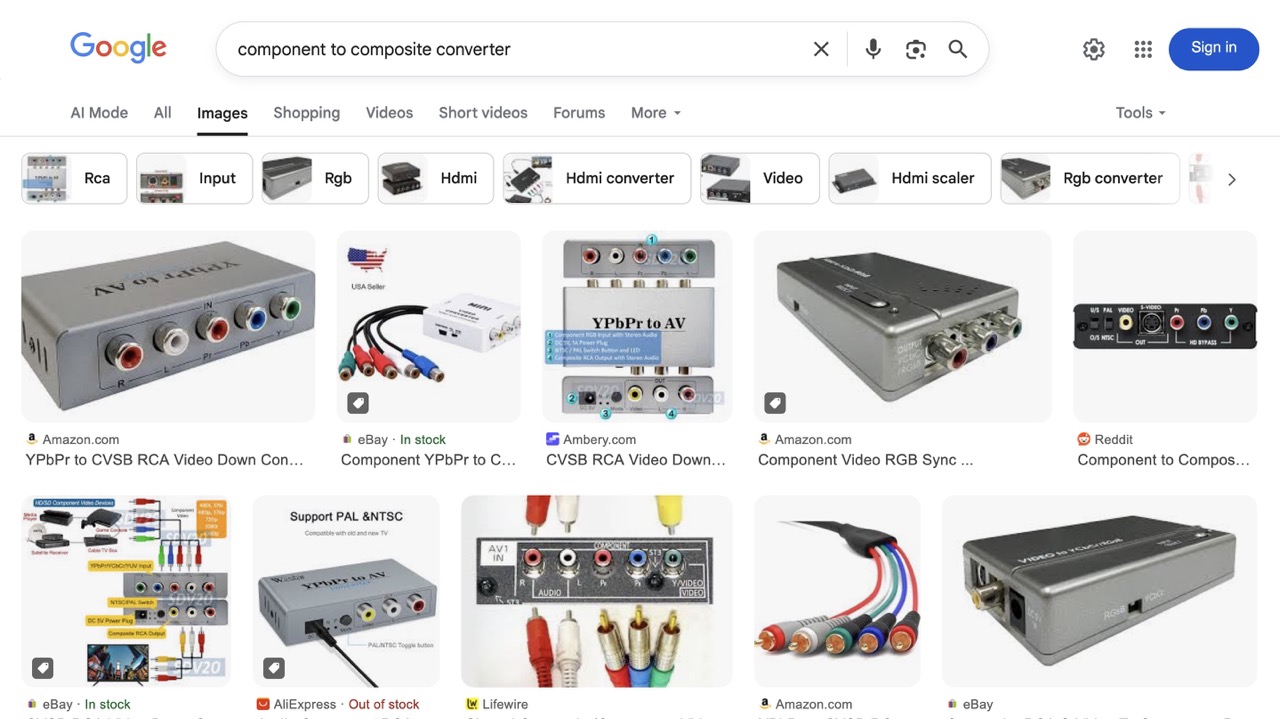Click the product tag icon on the eBay USA Seller image
The height and width of the screenshot is (719, 1280).
pos(358,403)
